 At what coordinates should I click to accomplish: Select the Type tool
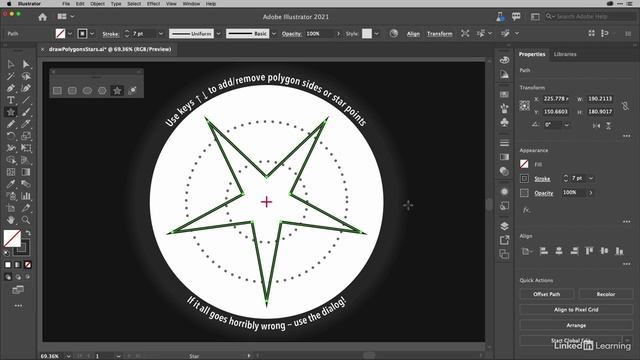(x=11, y=100)
